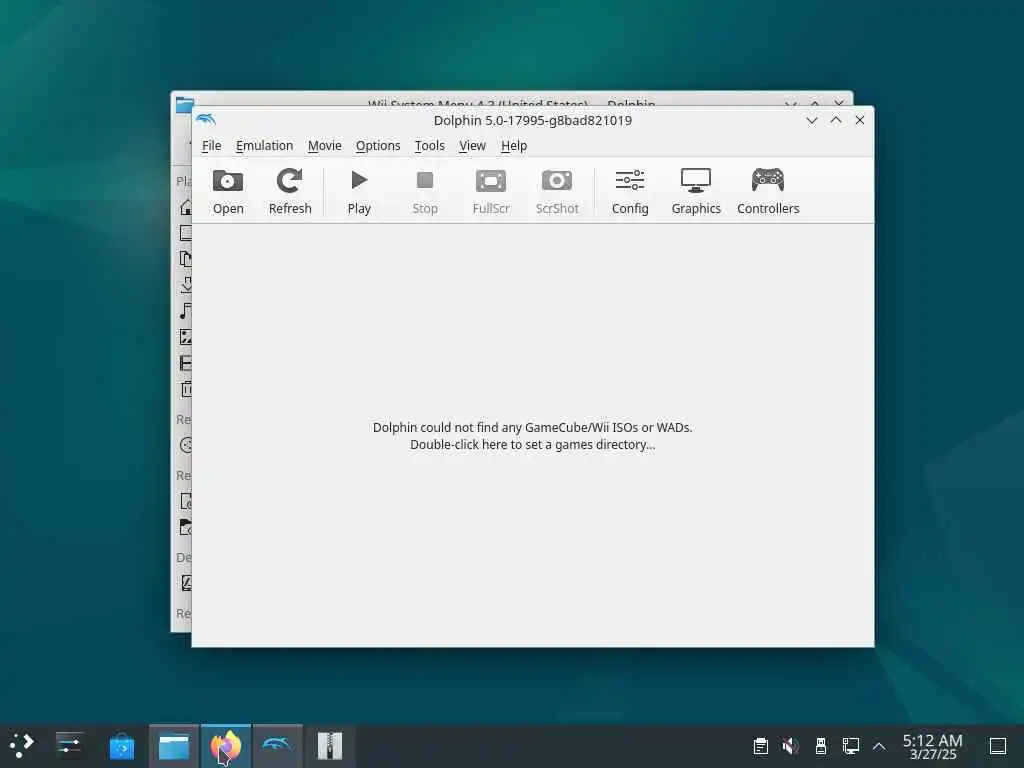Viewport: 1024px width, 768px height.
Task: Click the muted volume tray icon
Action: coord(790,746)
